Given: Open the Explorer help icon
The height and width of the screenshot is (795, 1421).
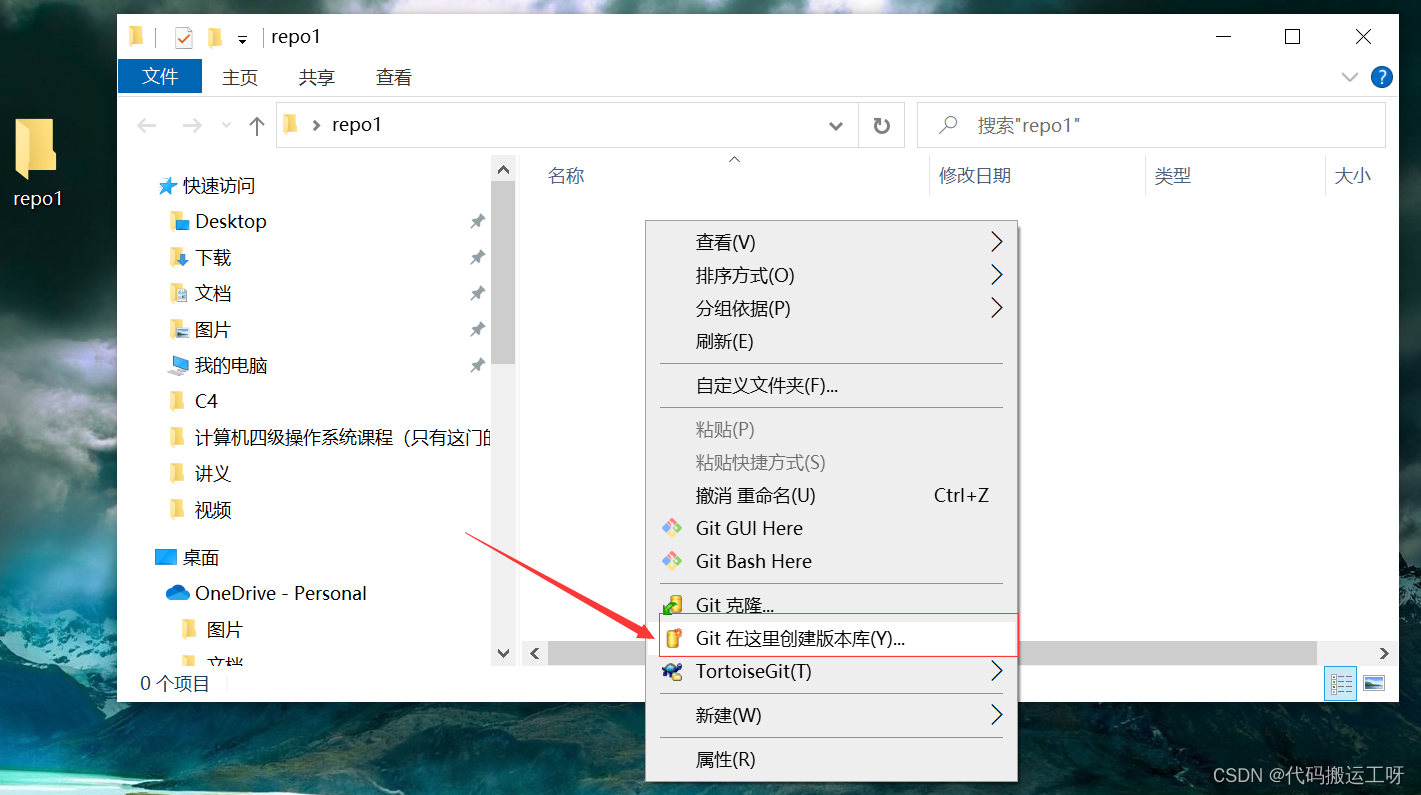Looking at the screenshot, I should 1382,77.
